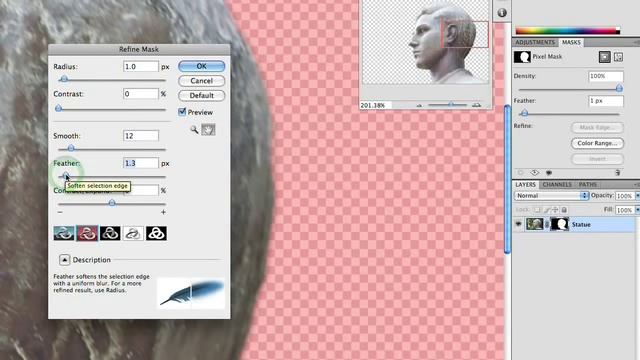640x360 pixels.
Task: Click the lock position icon
Action: [555, 210]
